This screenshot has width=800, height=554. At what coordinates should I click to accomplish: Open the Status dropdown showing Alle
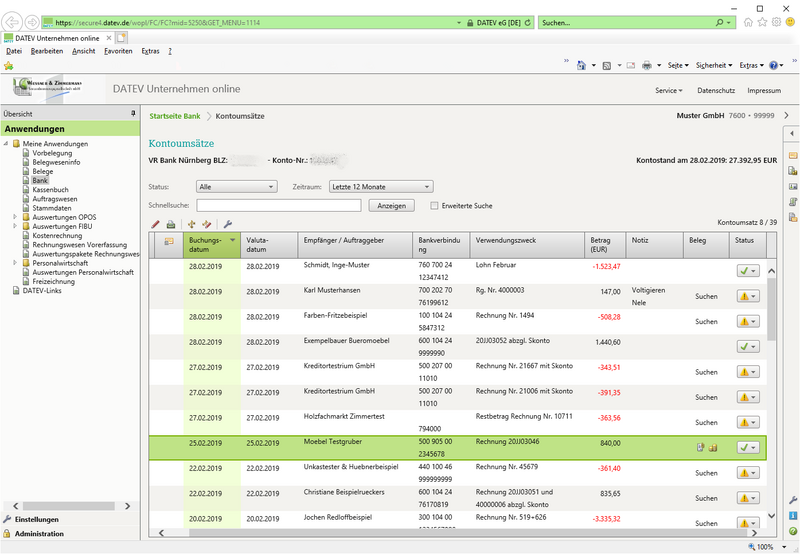[x=237, y=187]
